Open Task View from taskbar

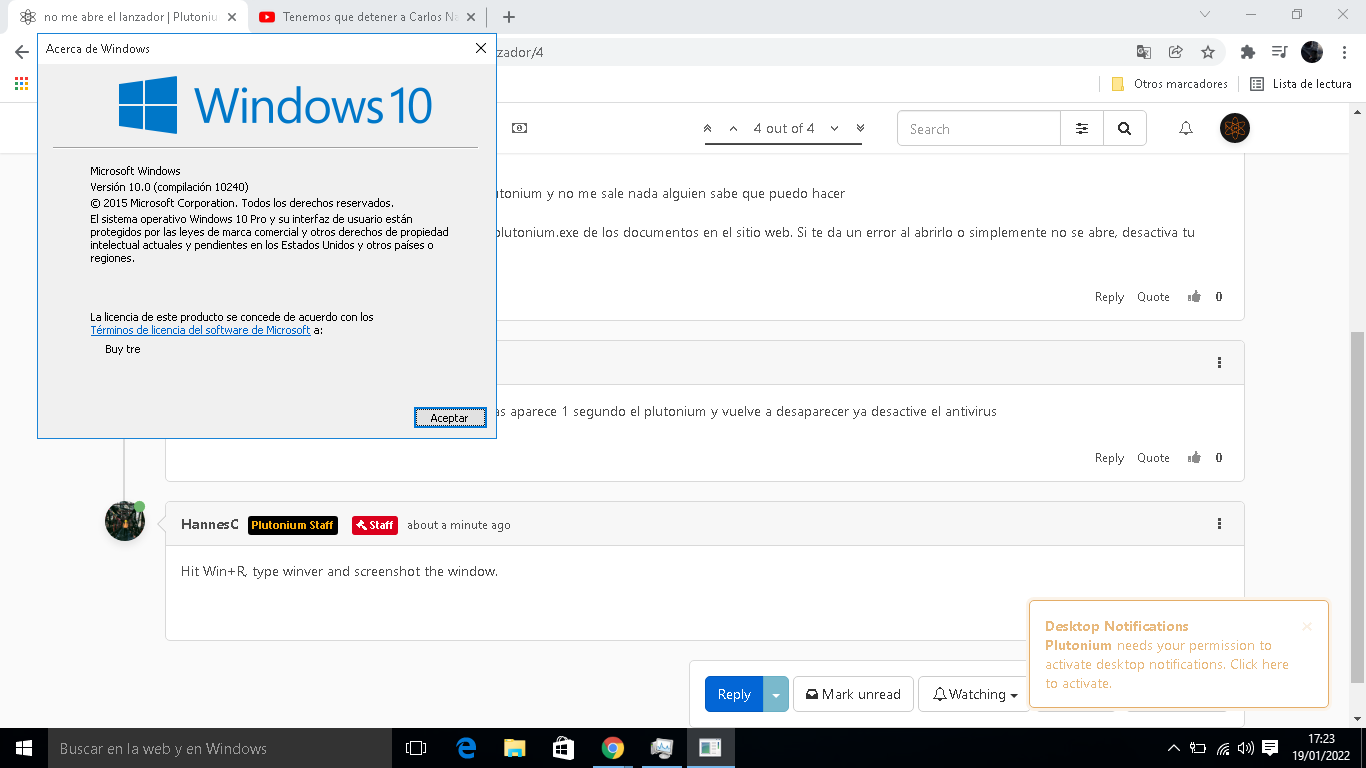tap(416, 748)
